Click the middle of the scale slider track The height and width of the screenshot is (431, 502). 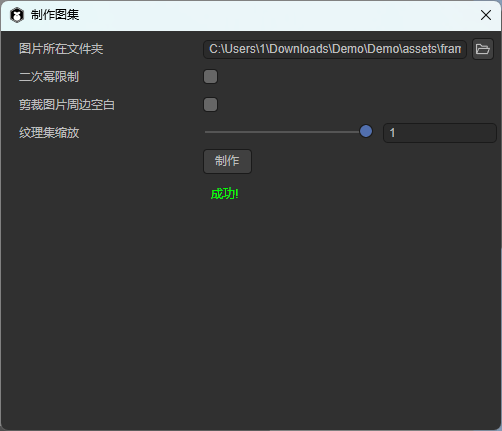pyautogui.click(x=286, y=132)
